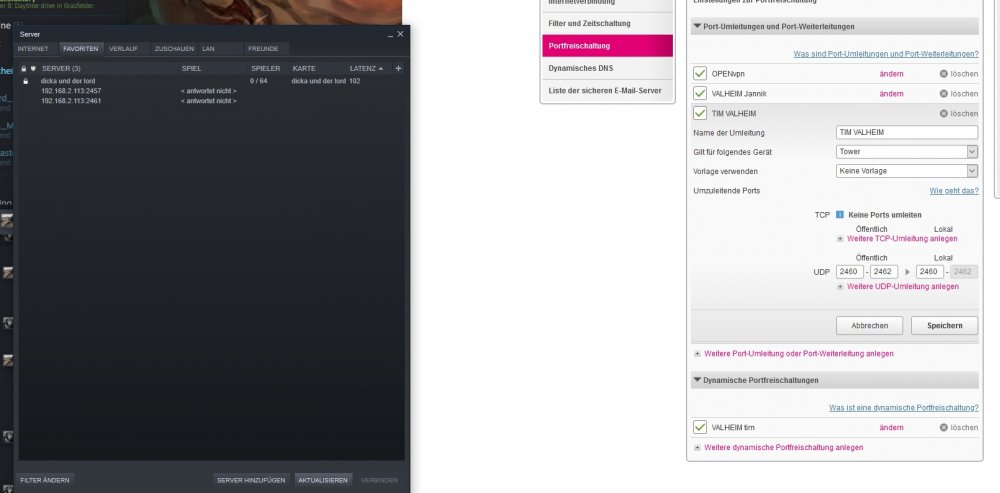The image size is (1000, 493).
Task: Collapse Port-Umleitungen und Port-Weiterleitungen section
Action: (x=696, y=27)
